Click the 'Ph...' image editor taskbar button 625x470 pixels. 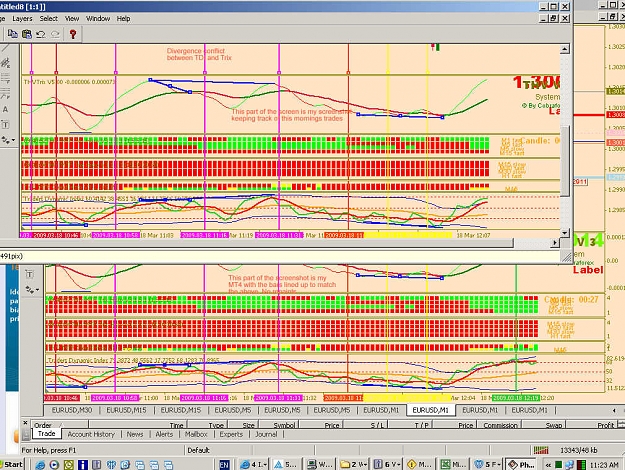(x=521, y=465)
